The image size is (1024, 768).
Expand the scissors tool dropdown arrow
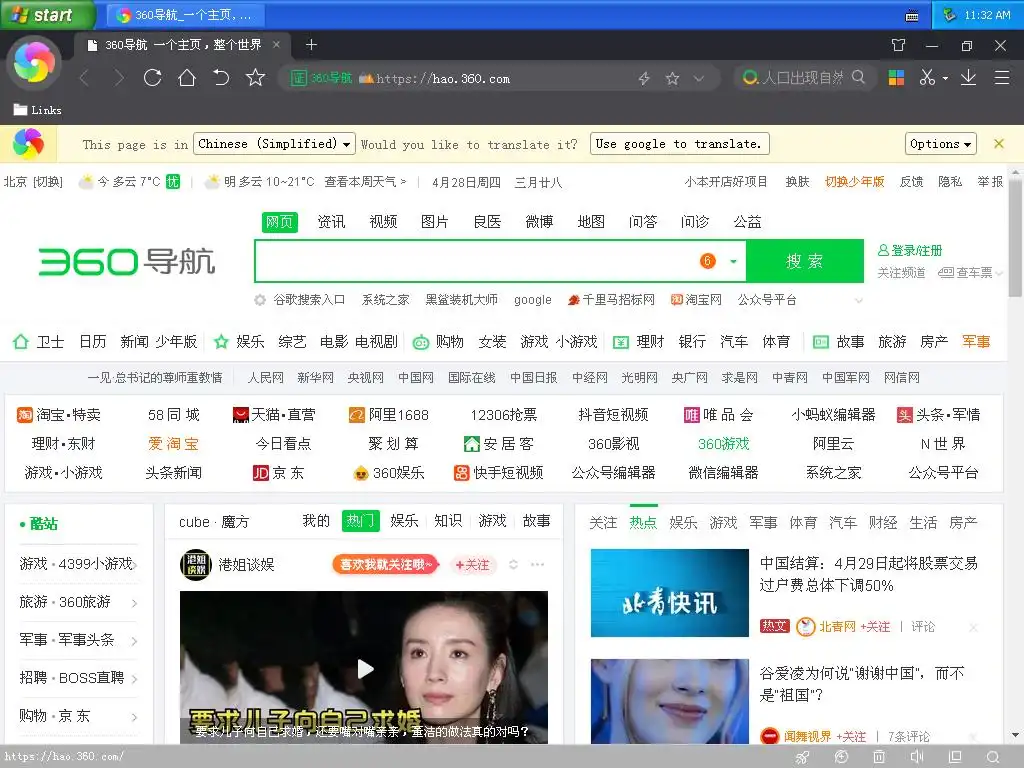click(x=945, y=79)
